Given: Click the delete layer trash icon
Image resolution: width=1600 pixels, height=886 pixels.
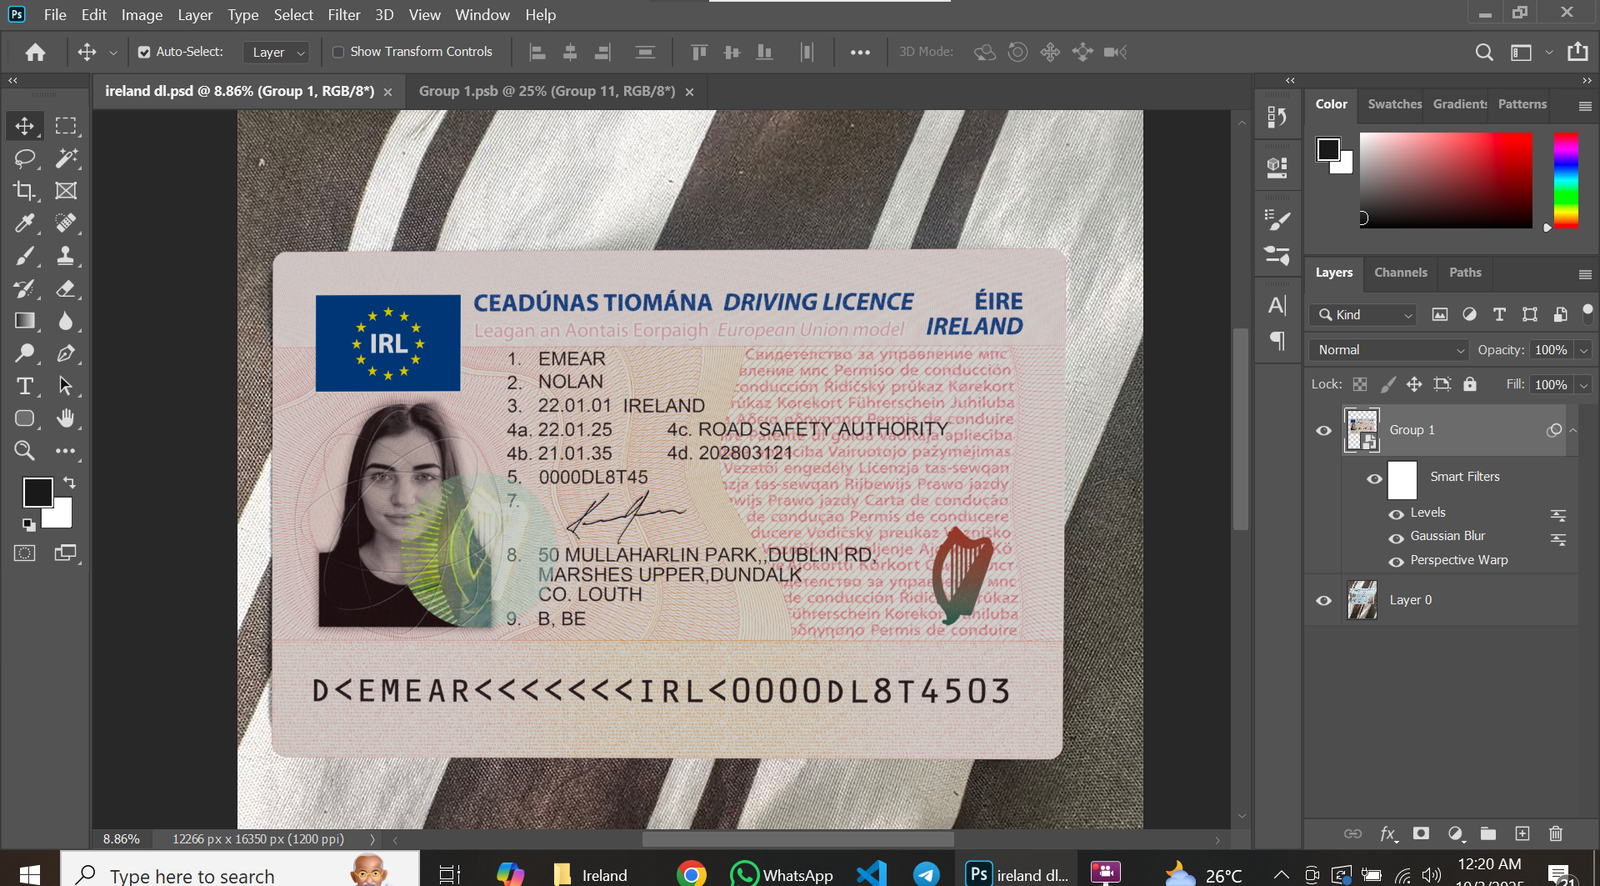Looking at the screenshot, I should [x=1555, y=833].
